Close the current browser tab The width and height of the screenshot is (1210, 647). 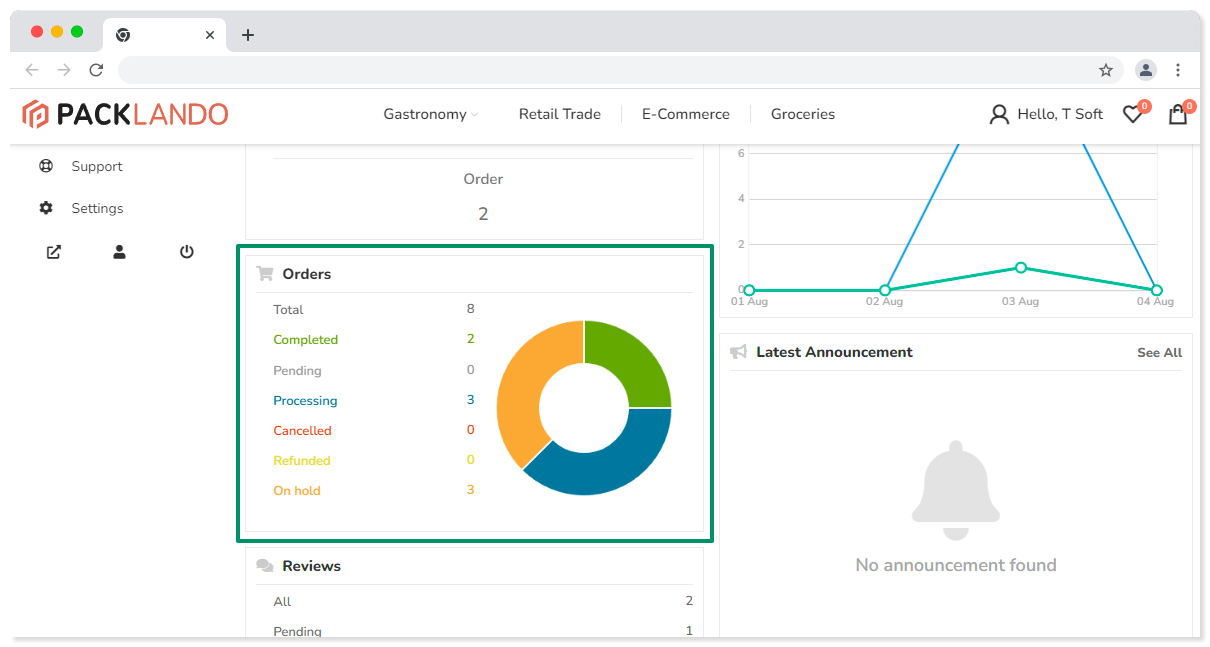(210, 35)
